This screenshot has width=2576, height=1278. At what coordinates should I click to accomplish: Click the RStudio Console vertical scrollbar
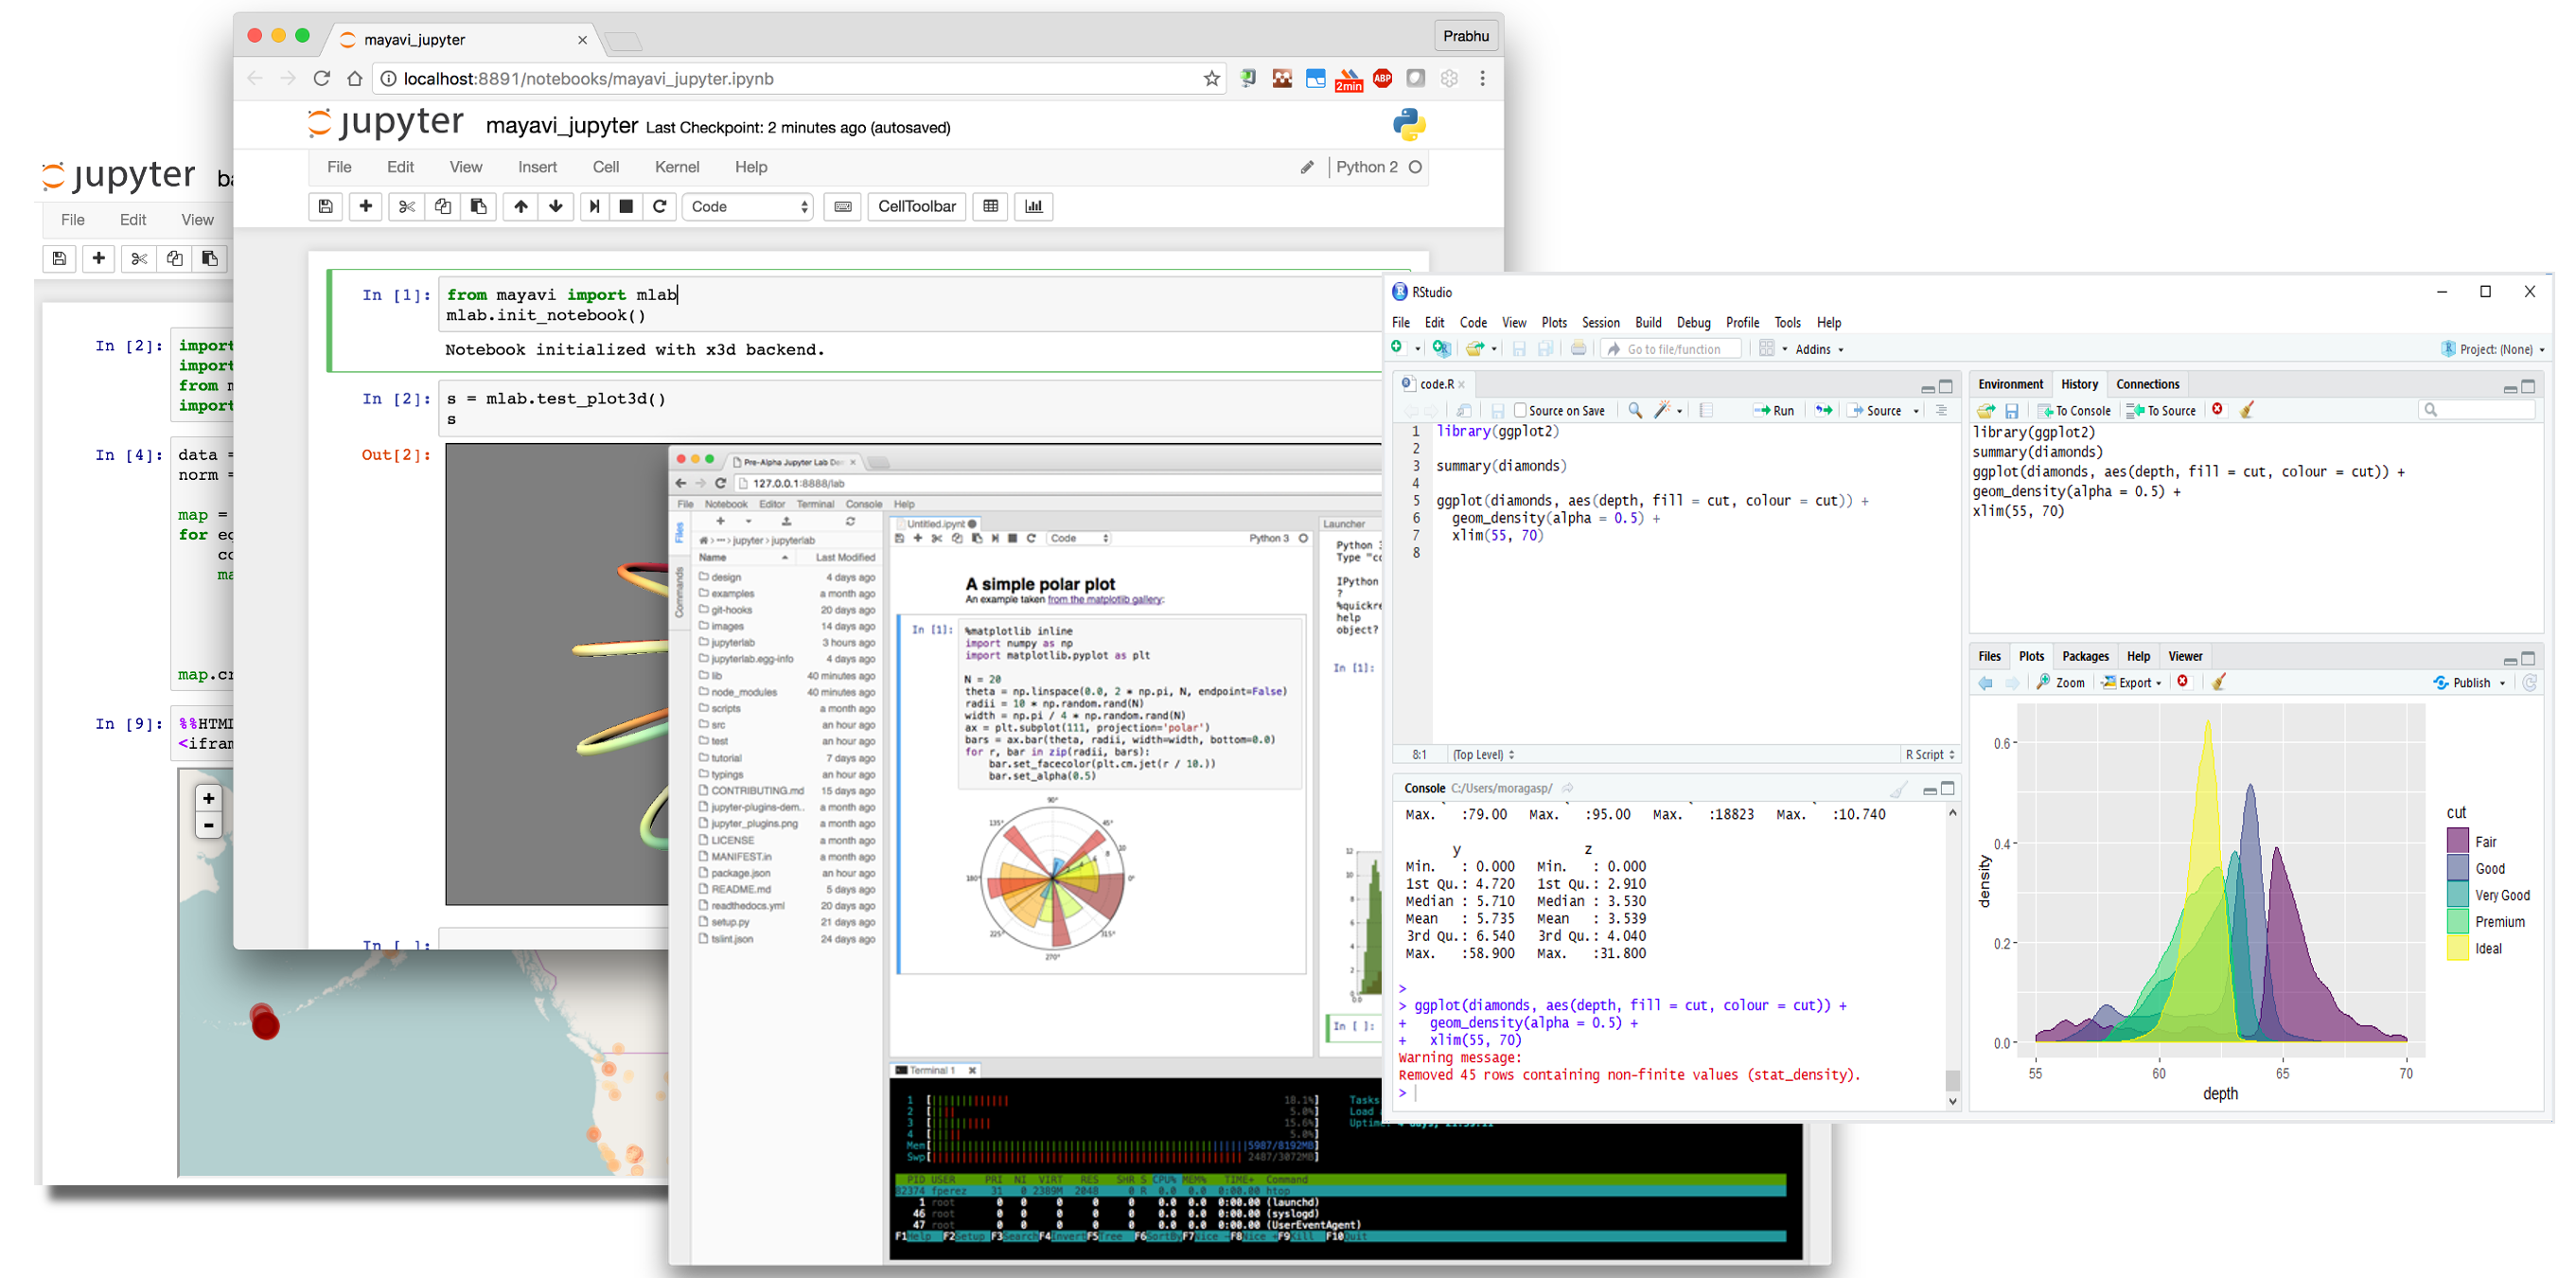pos(1952,956)
